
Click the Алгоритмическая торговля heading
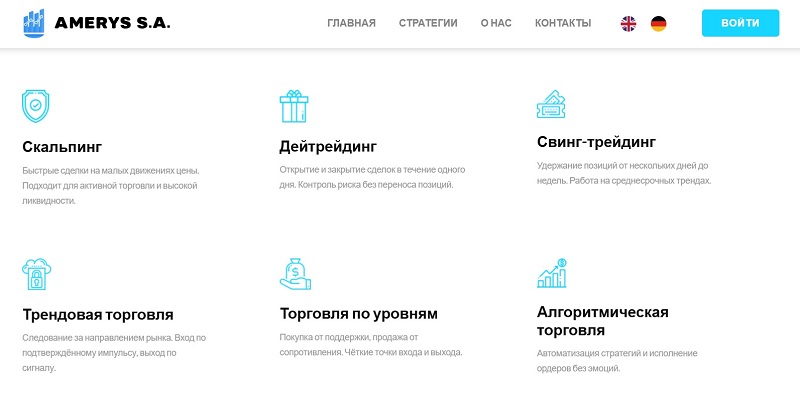click(x=602, y=321)
